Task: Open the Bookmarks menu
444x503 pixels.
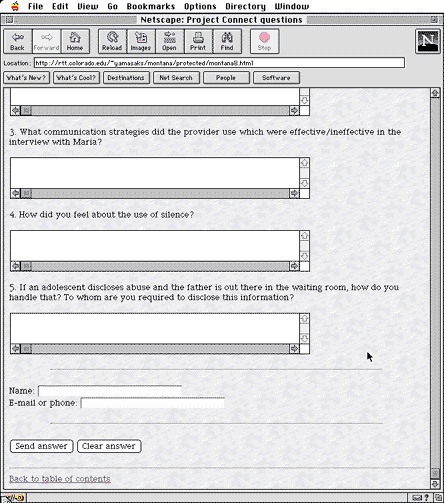Action: click(x=151, y=6)
